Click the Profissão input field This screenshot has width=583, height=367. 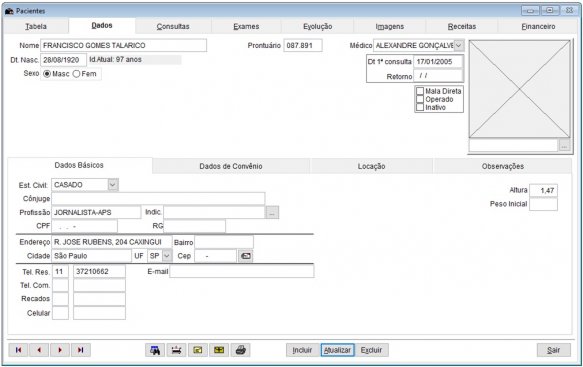click(96, 212)
